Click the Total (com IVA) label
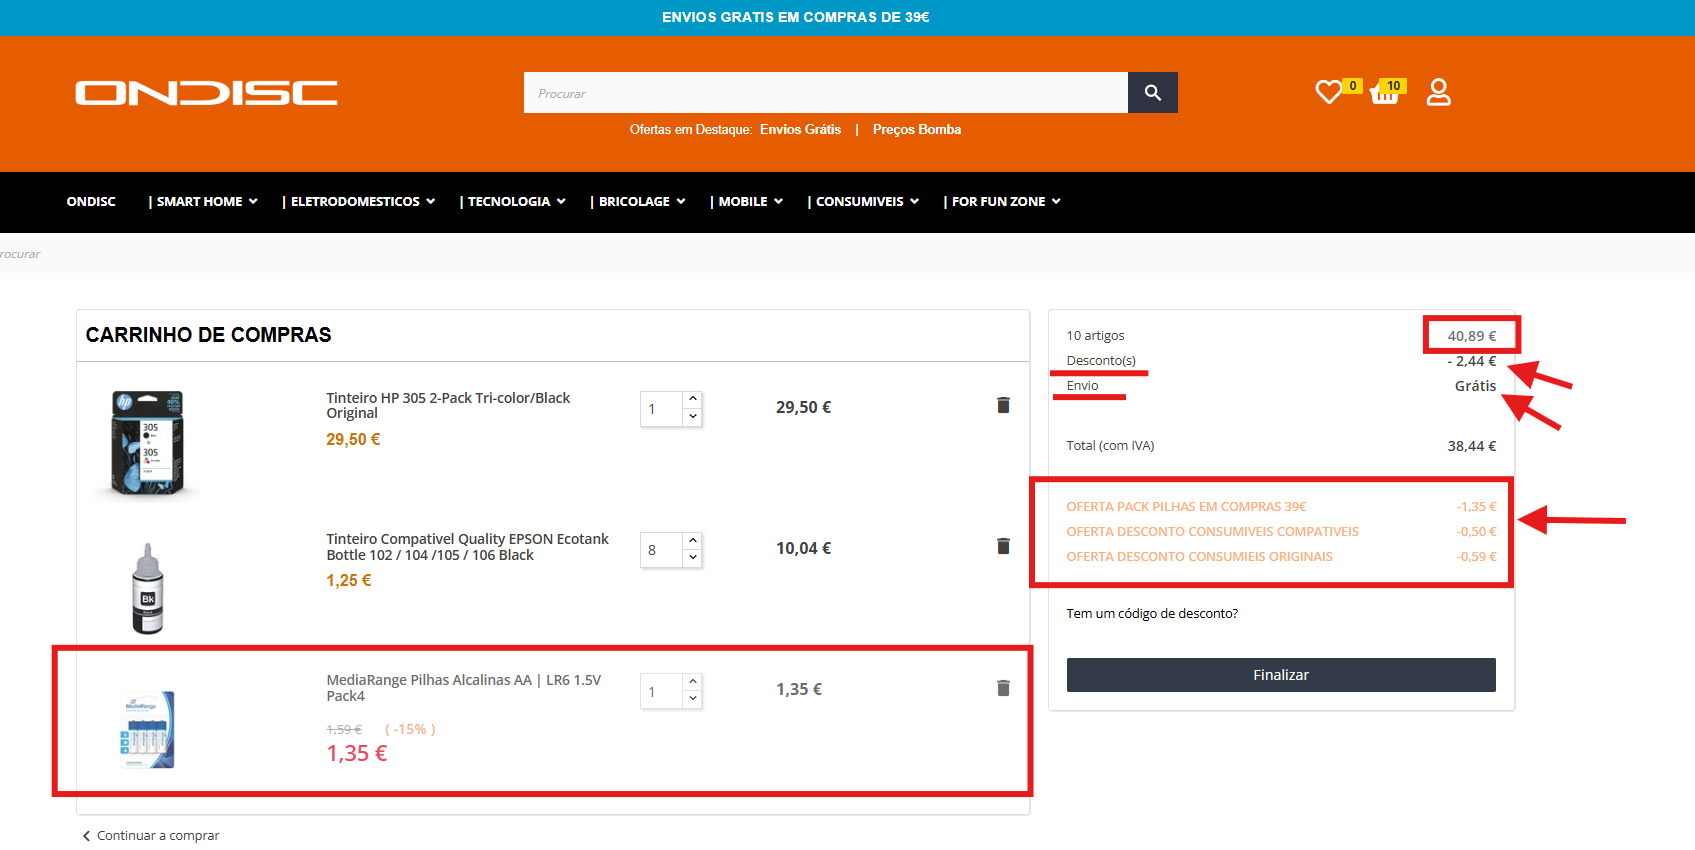1695x850 pixels. pyautogui.click(x=1110, y=446)
